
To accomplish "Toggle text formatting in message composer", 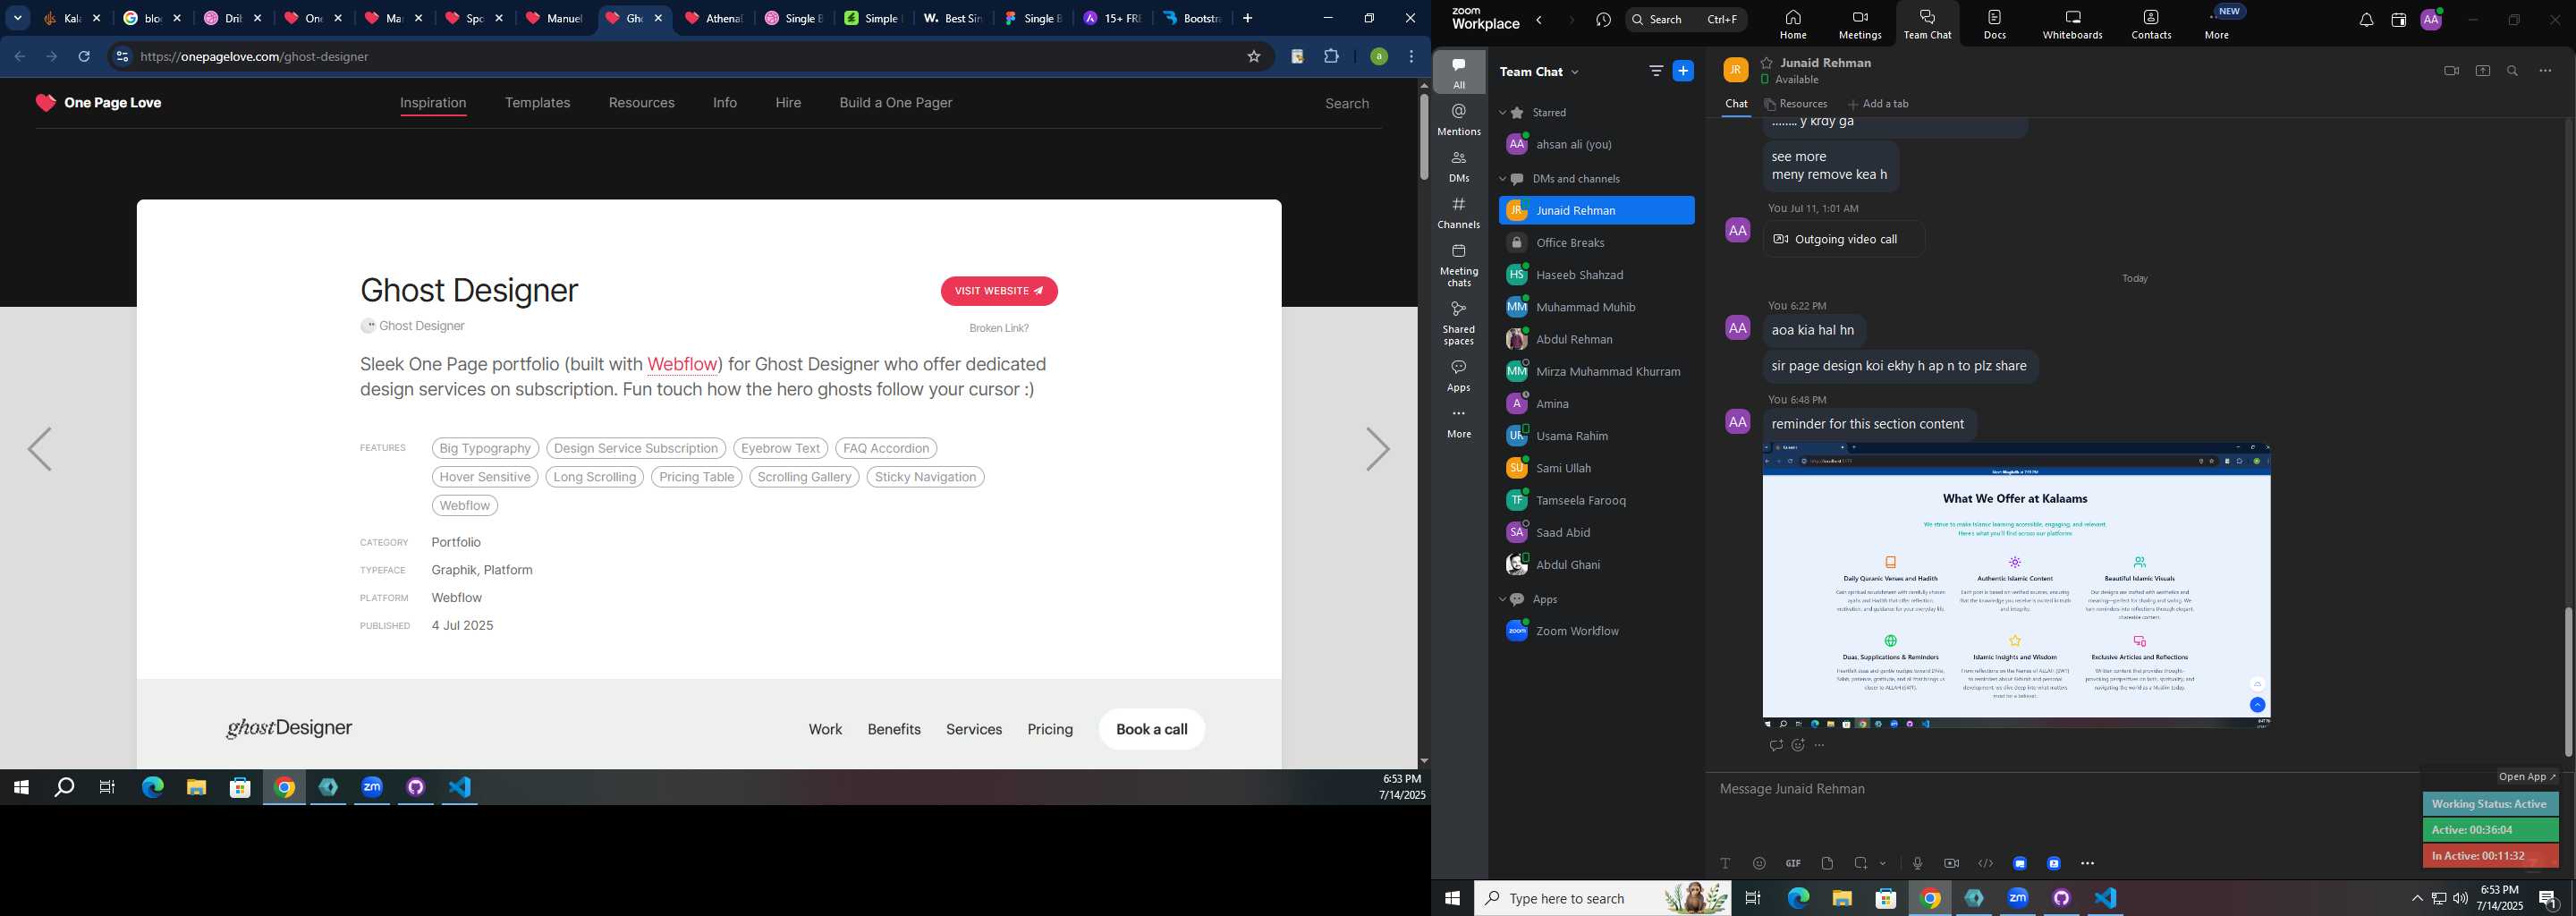I will click(1725, 863).
